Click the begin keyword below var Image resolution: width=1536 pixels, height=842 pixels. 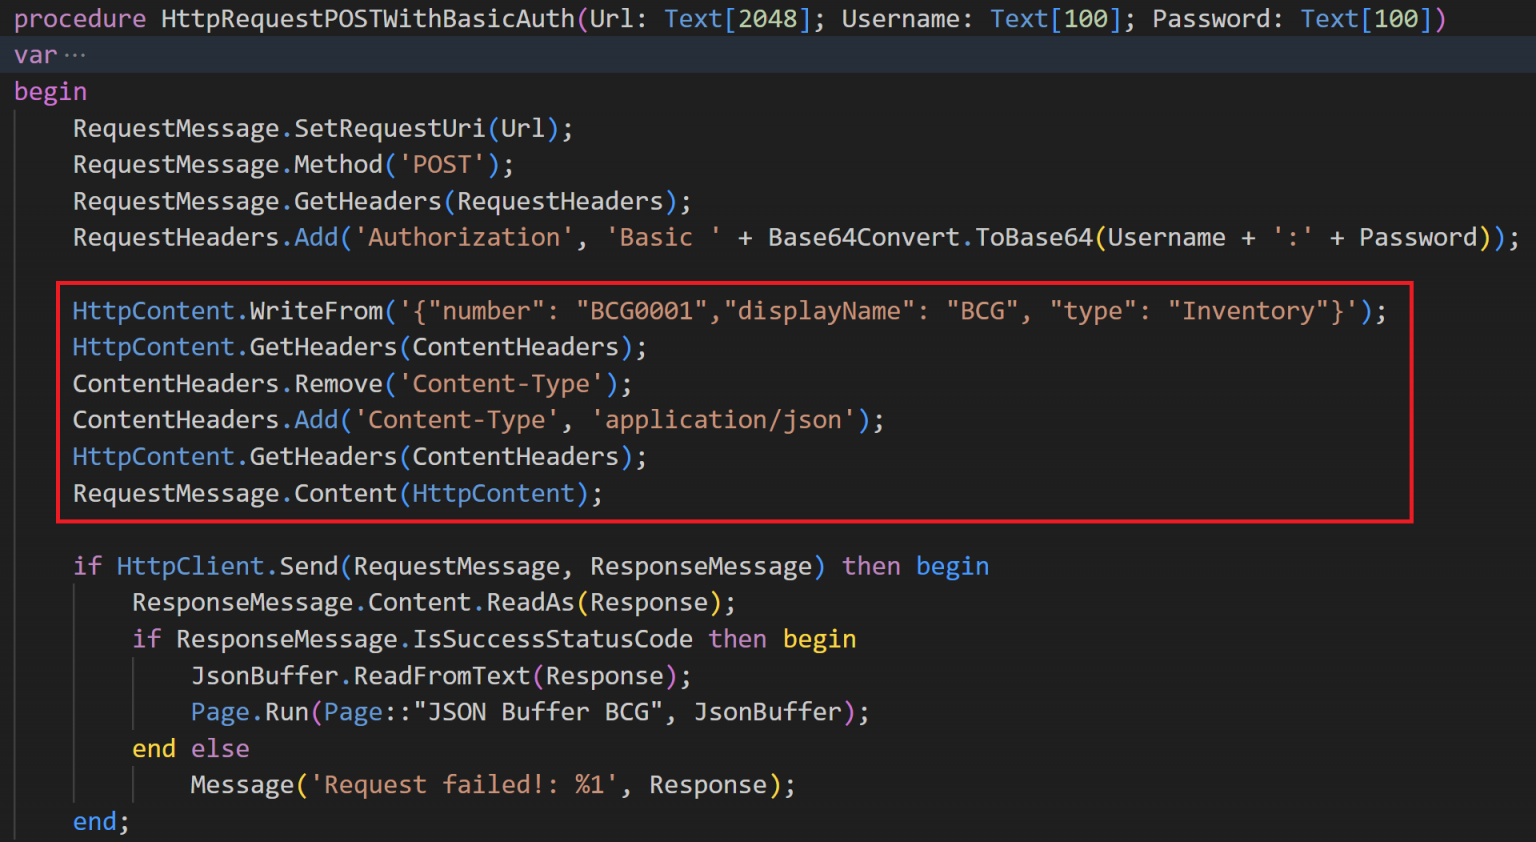coord(50,91)
